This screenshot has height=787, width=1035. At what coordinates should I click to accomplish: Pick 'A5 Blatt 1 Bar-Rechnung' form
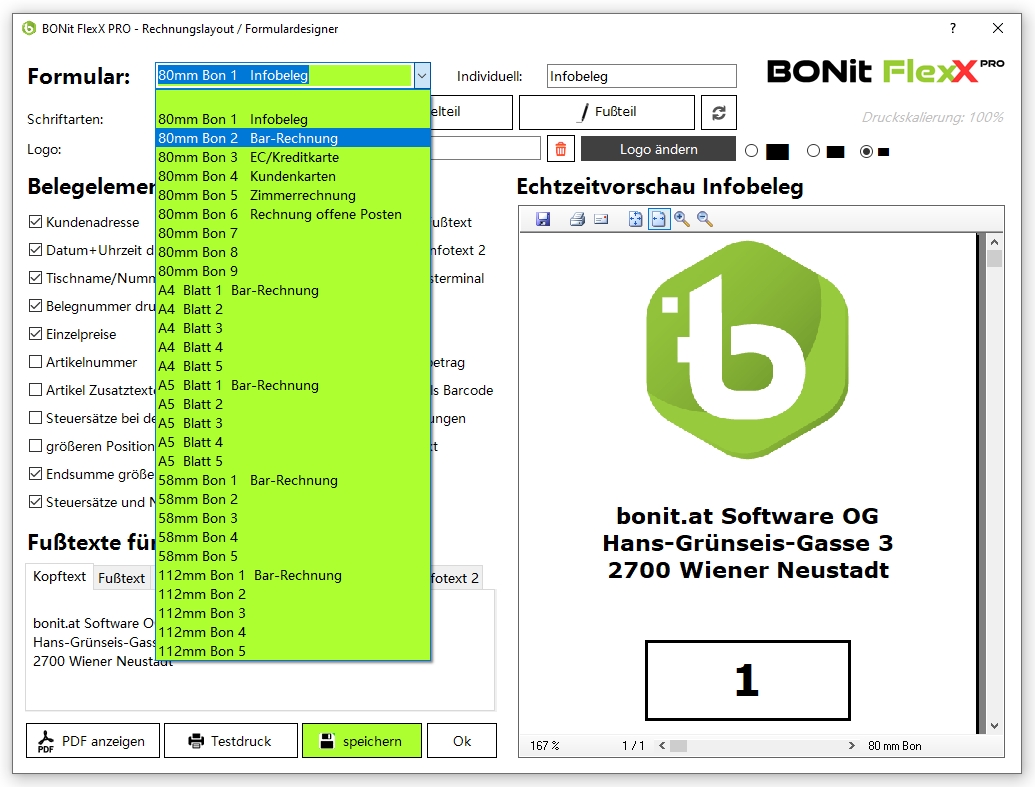coord(293,386)
